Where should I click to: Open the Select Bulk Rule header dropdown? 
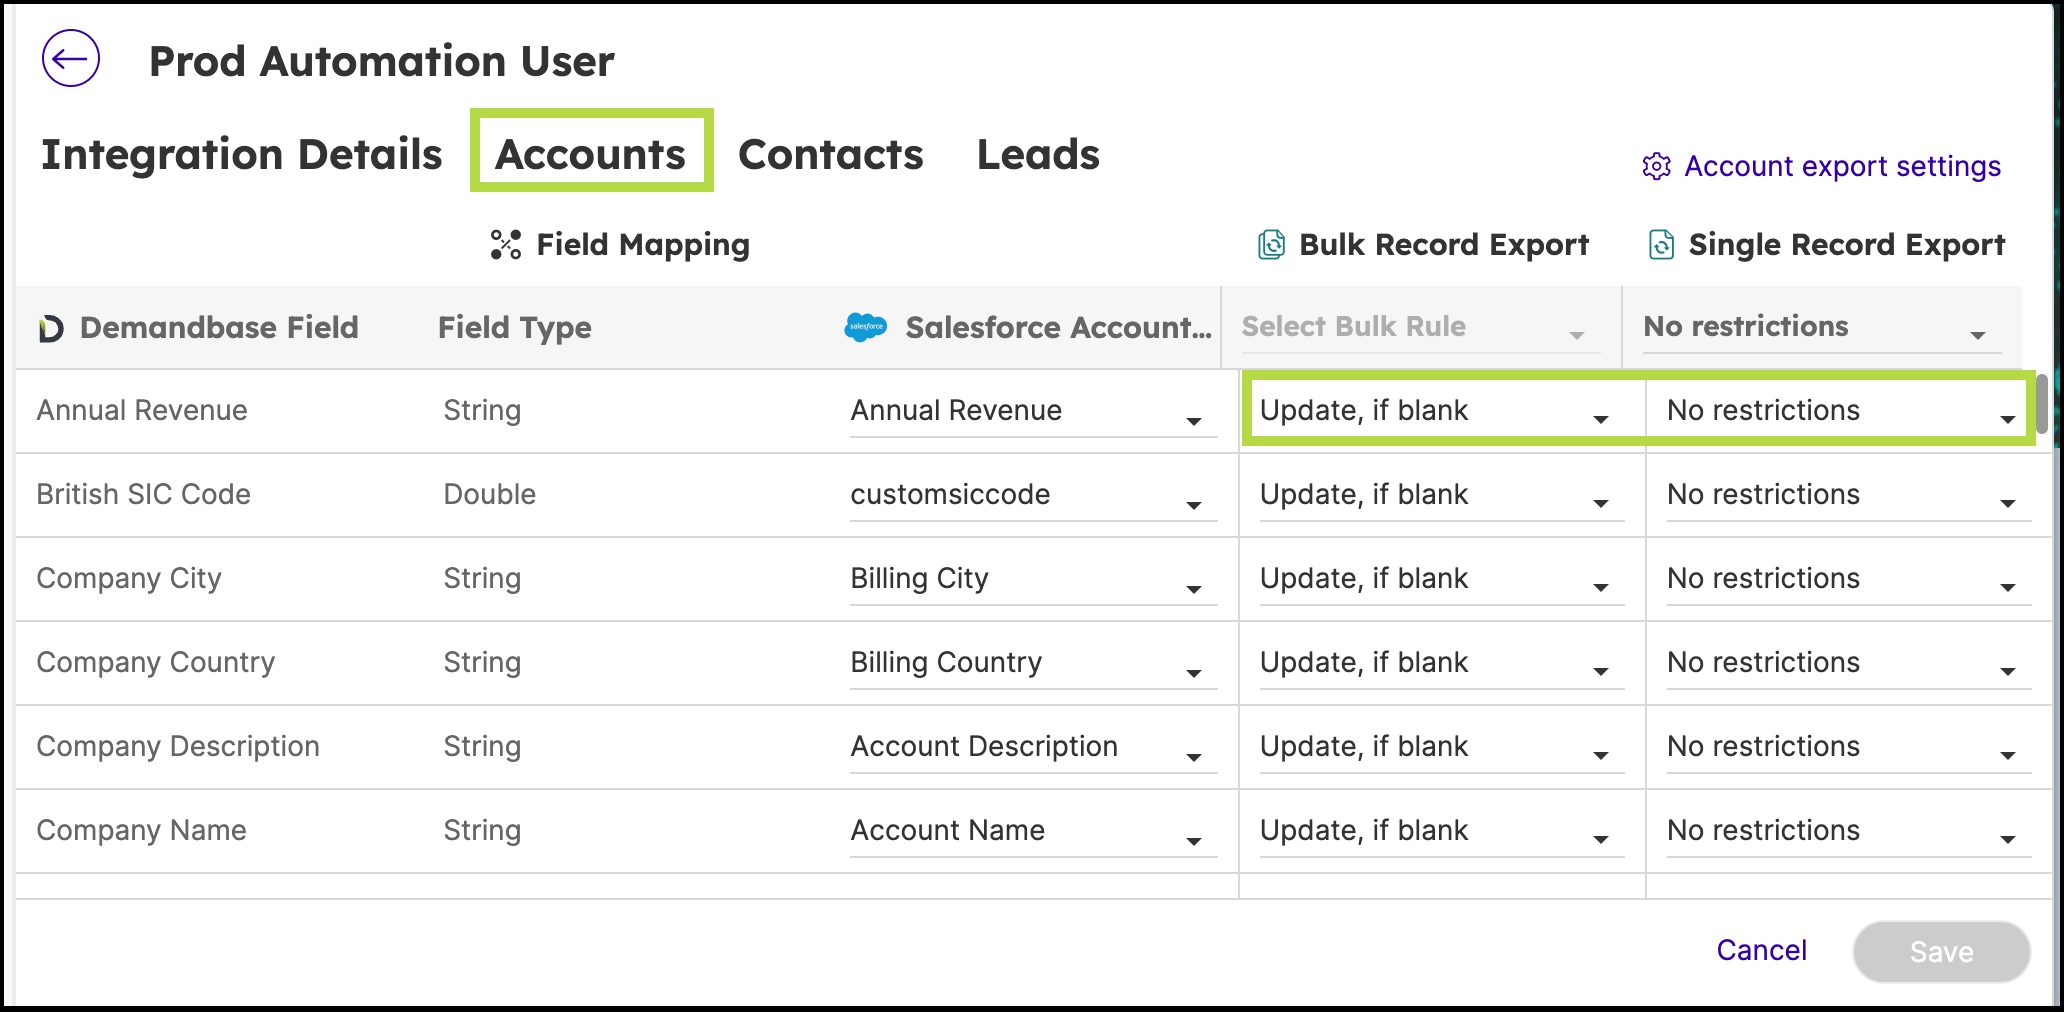click(1420, 328)
